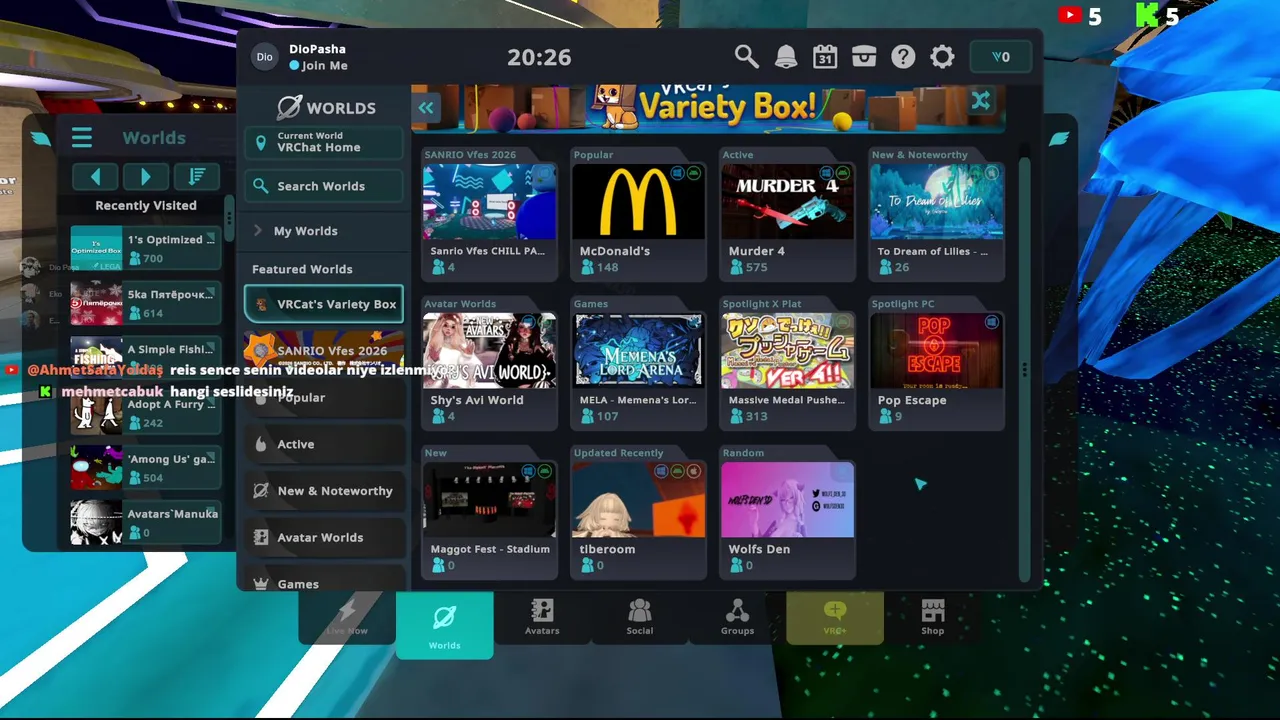Screen dimensions: 1280x720
Task: Open the calendar icon in top bar
Action: click(x=825, y=57)
